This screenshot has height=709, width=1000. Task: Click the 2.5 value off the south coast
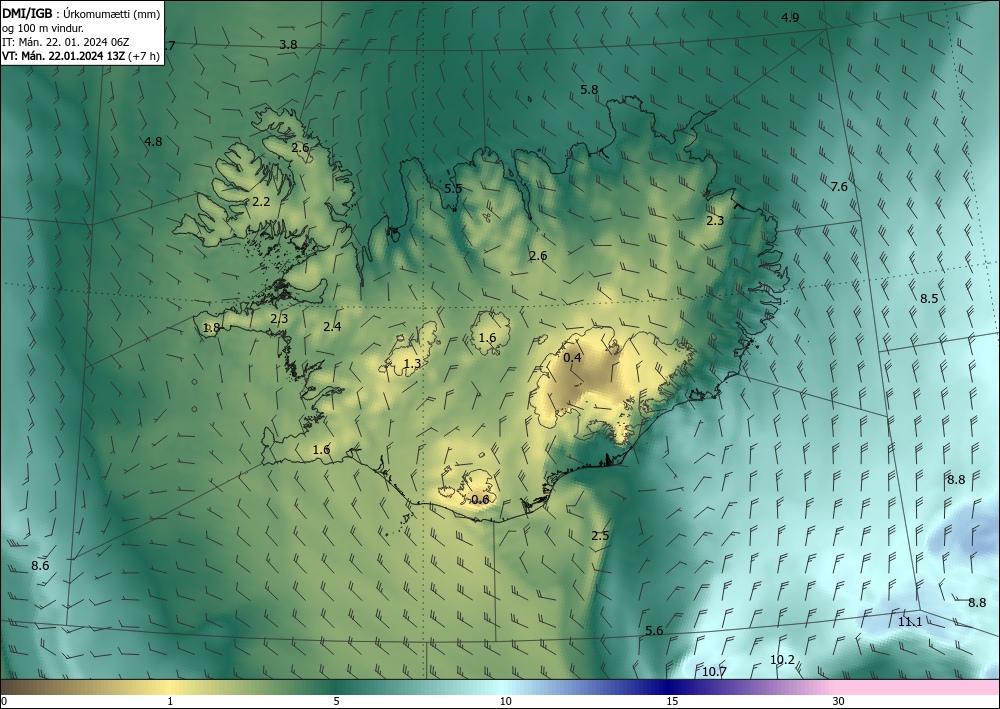600,536
